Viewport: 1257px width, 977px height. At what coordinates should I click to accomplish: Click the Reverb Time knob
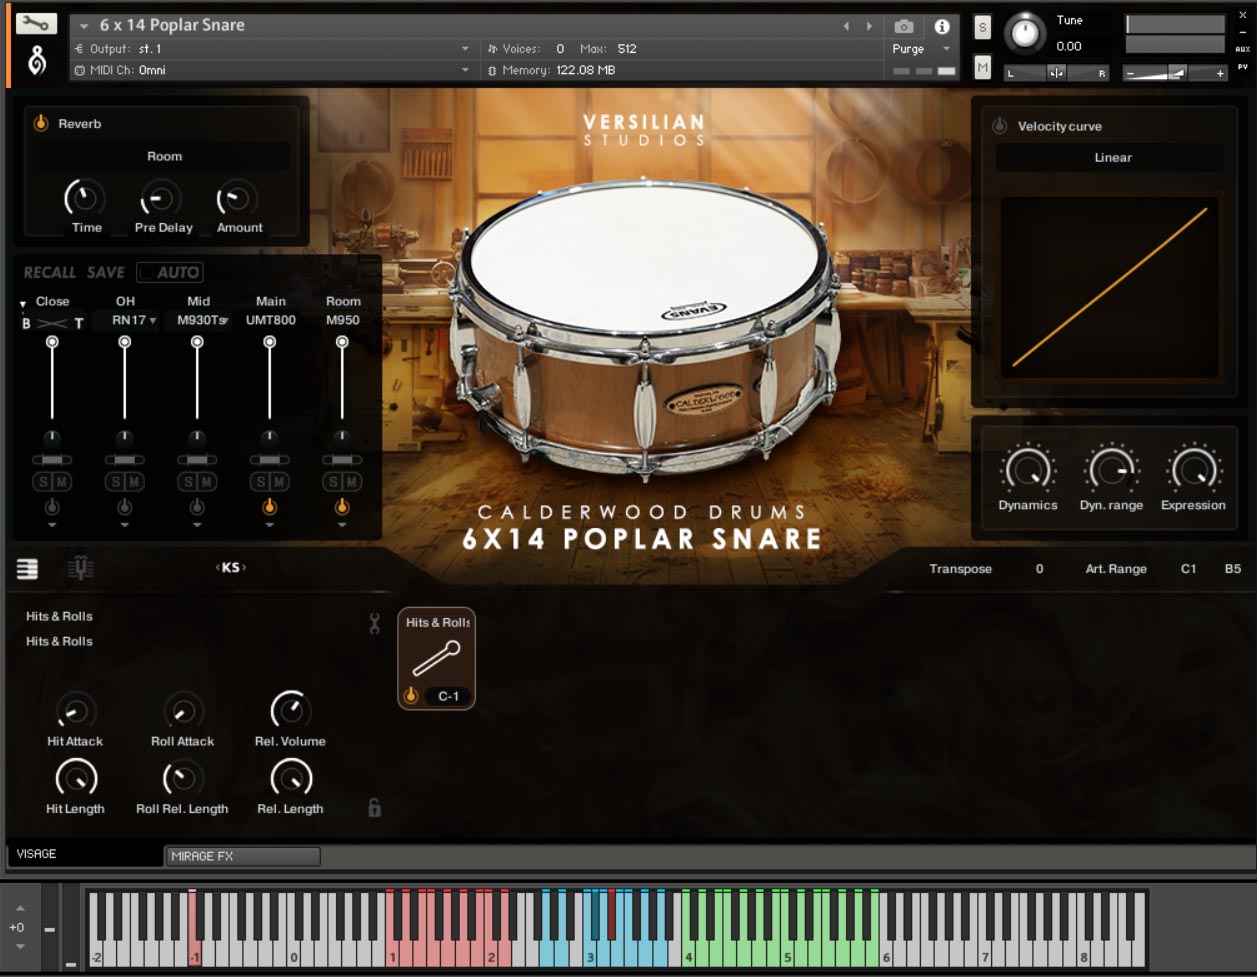pyautogui.click(x=85, y=198)
